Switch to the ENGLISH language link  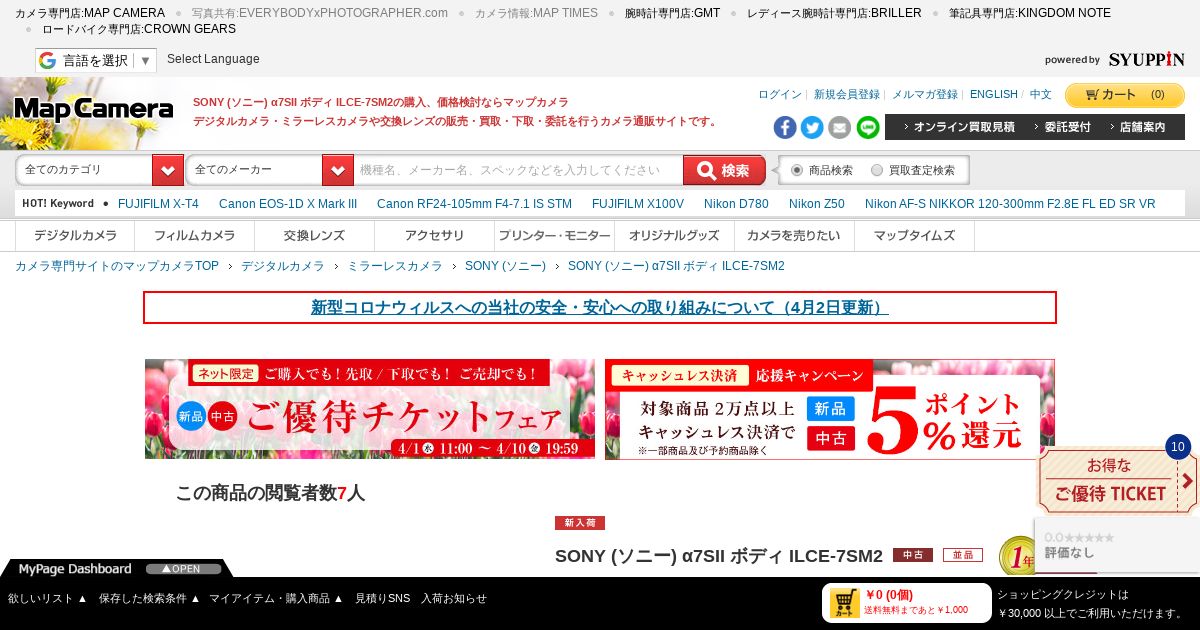994,94
